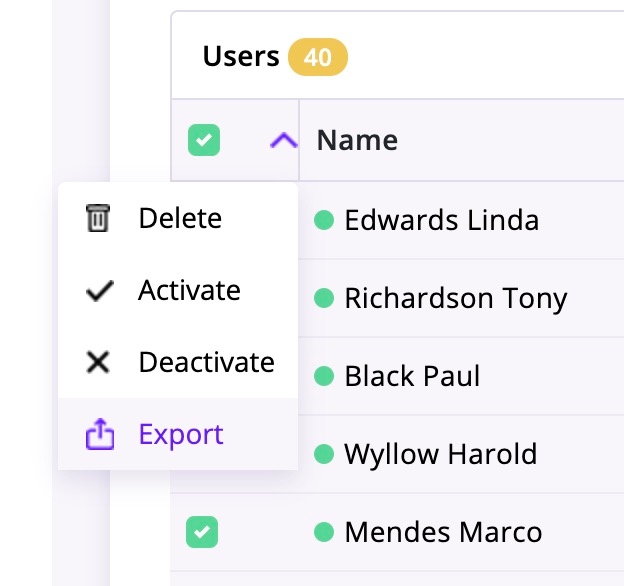Pick Deactivate from the dropdown menu
Viewport: 624px width, 586px height.
click(x=206, y=362)
